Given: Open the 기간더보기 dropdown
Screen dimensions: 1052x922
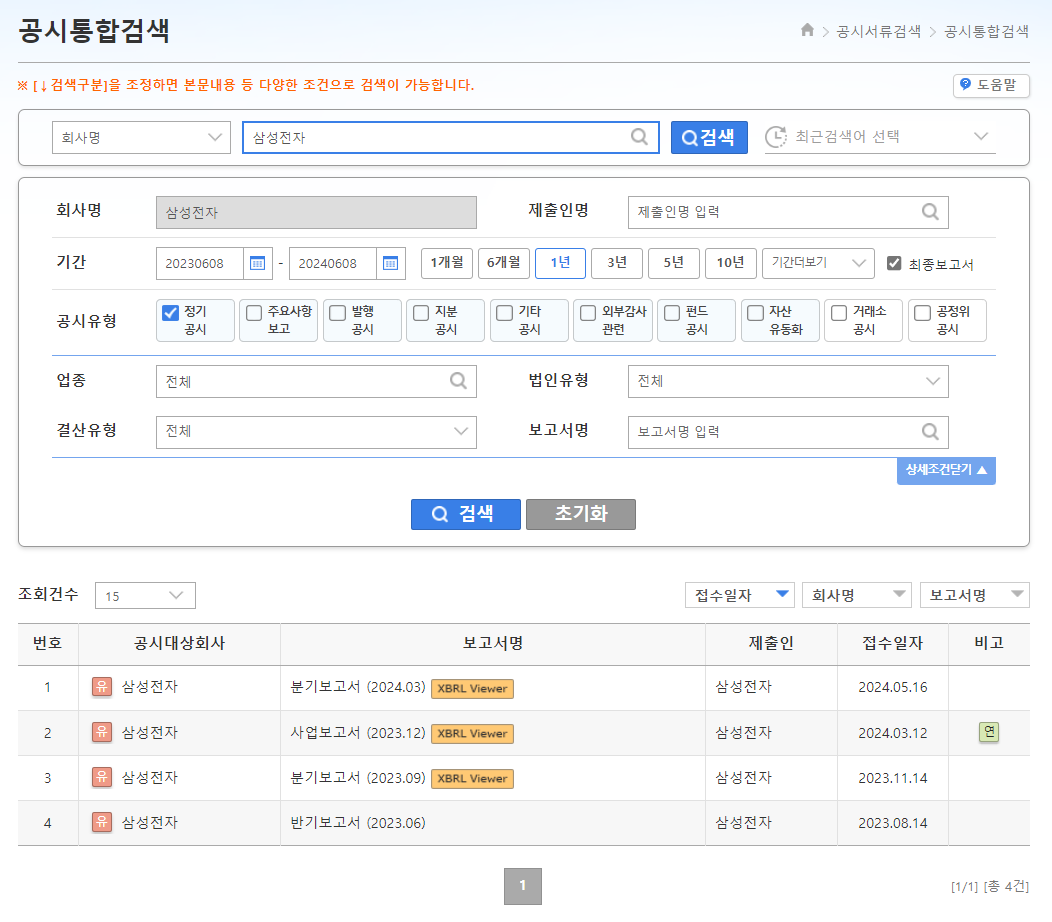Looking at the screenshot, I should coord(819,263).
